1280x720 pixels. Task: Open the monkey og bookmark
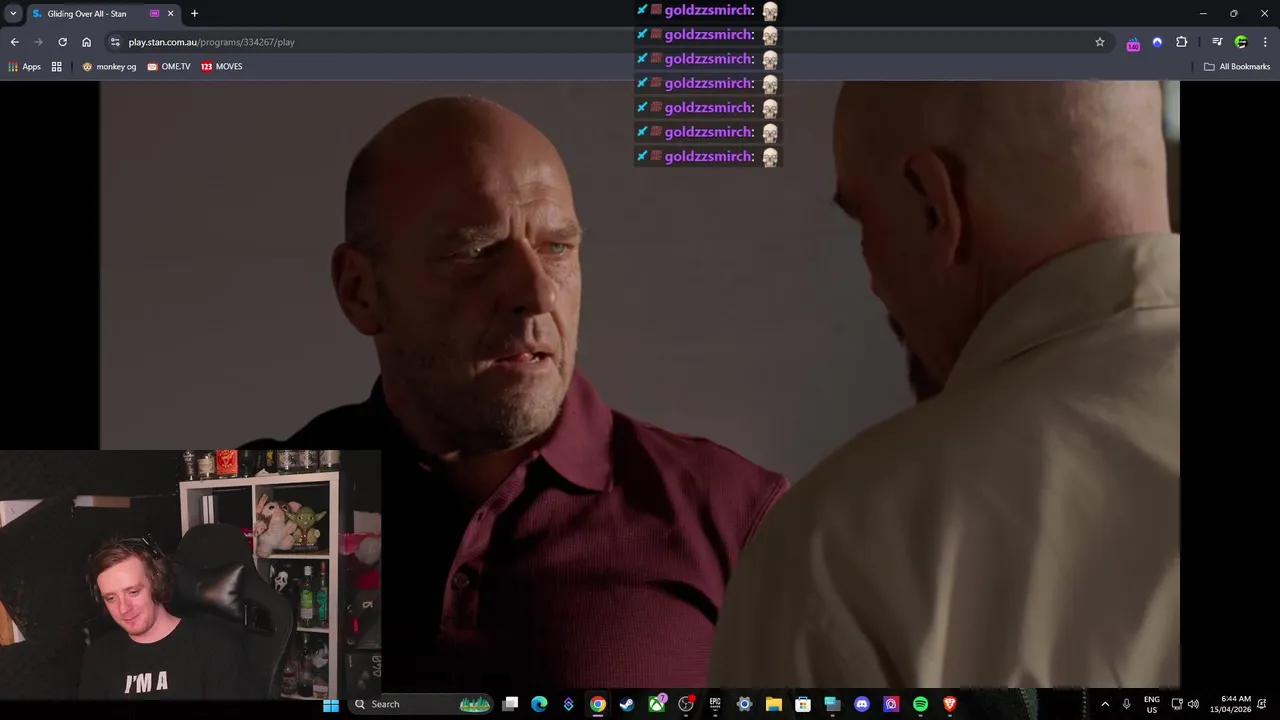coord(109,67)
